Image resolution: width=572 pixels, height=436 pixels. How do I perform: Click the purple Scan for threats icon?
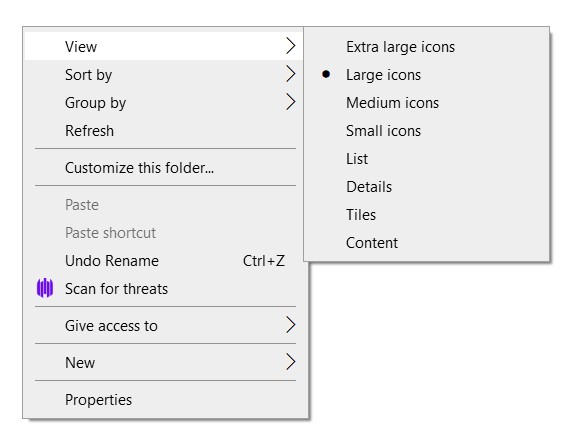click(x=45, y=288)
